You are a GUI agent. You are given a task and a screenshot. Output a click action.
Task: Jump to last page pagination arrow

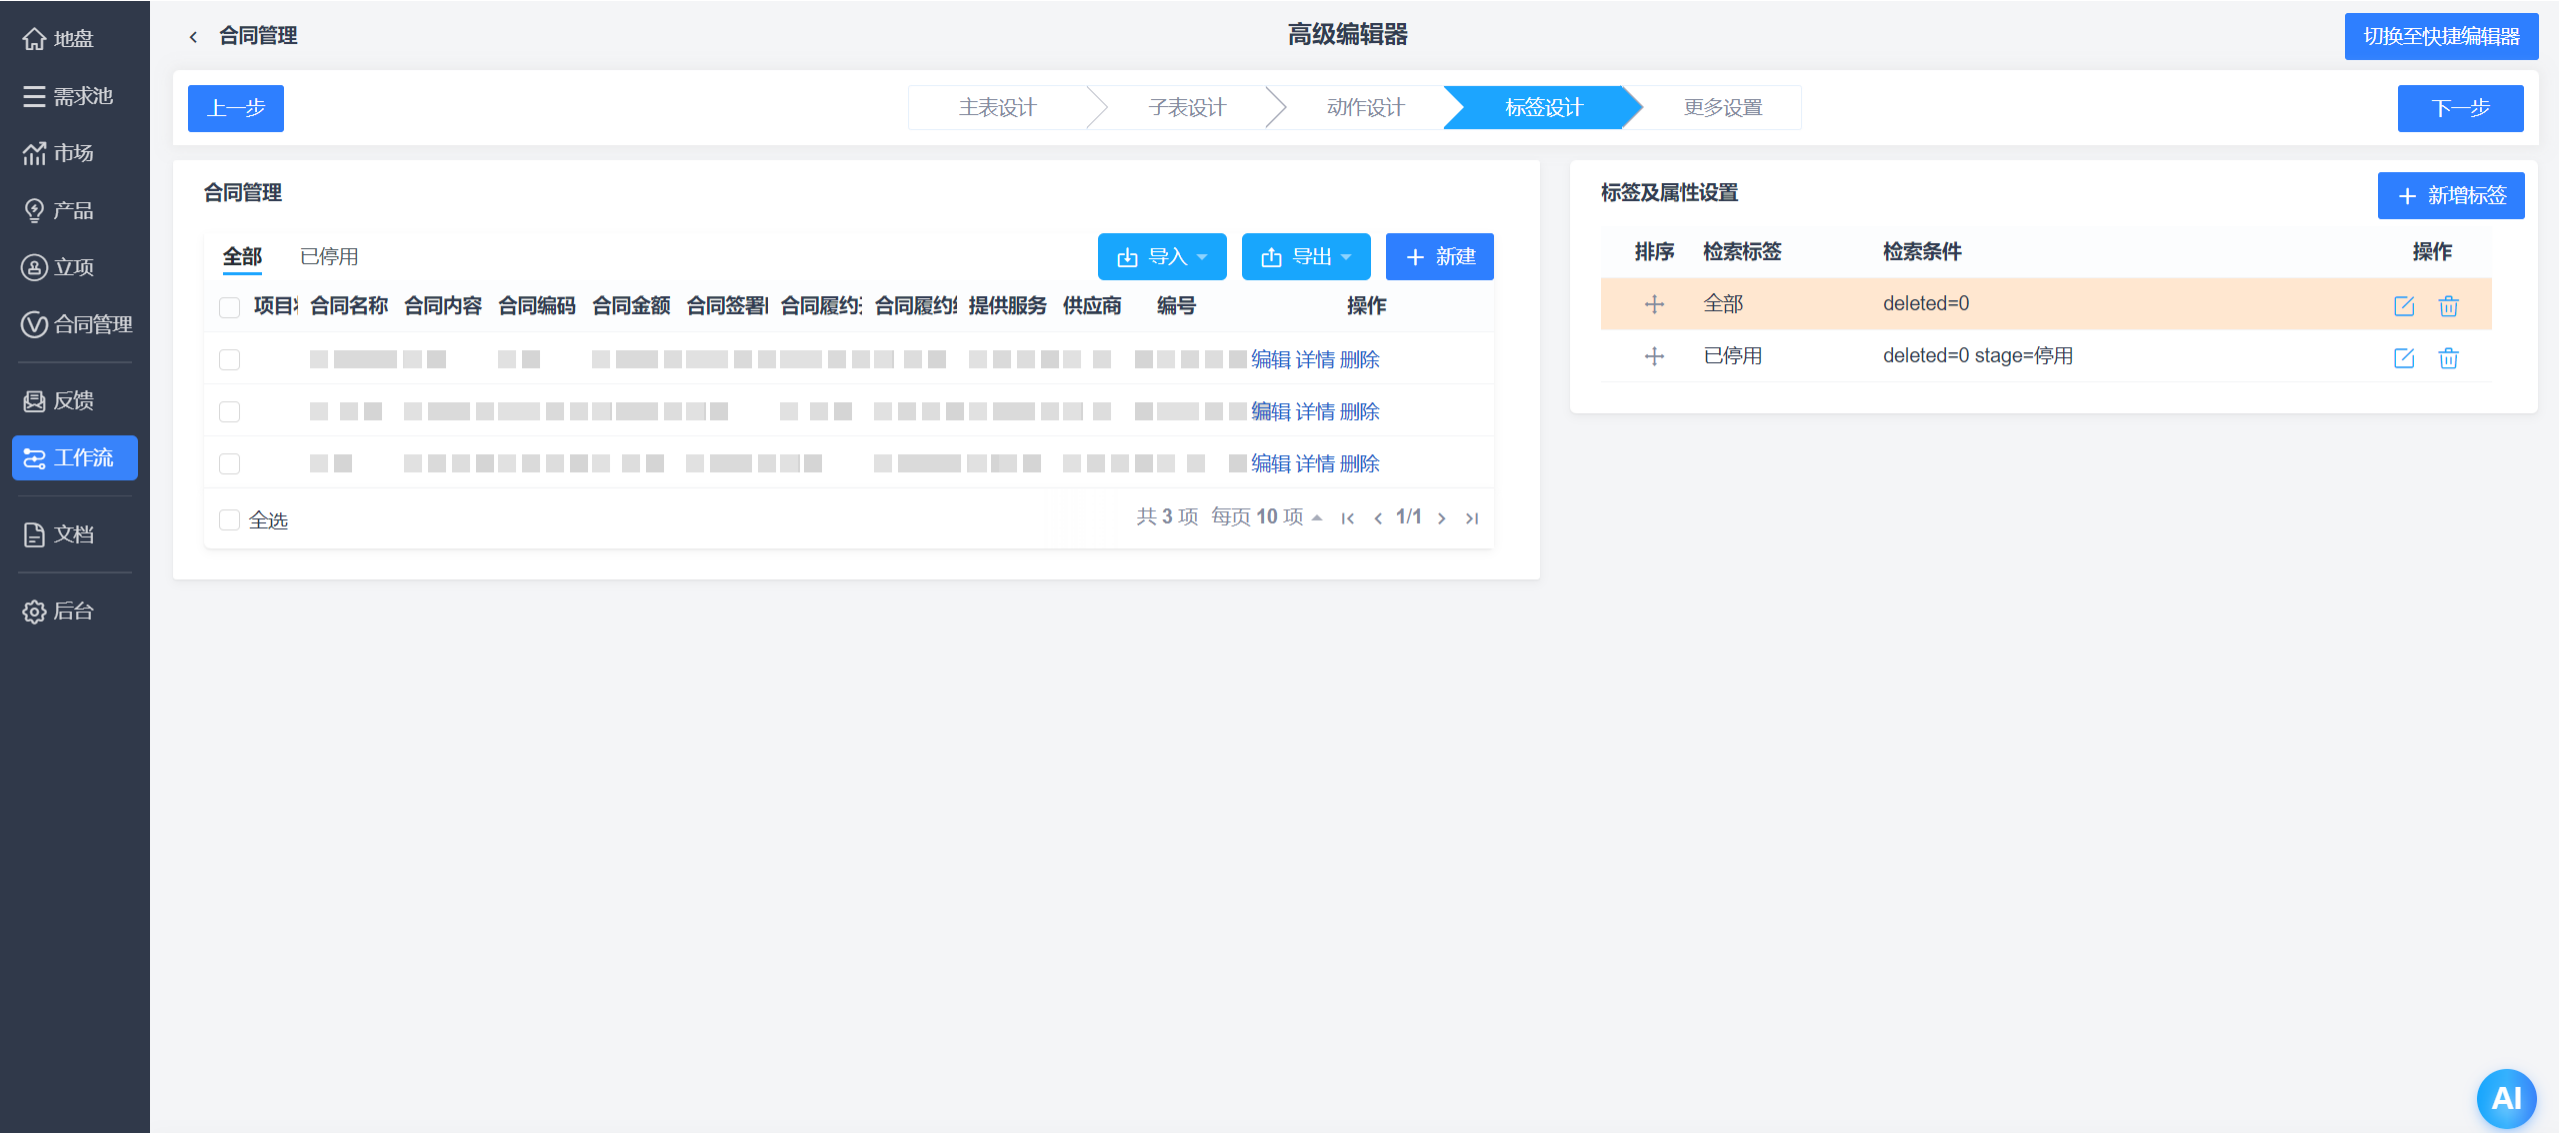click(x=1471, y=518)
